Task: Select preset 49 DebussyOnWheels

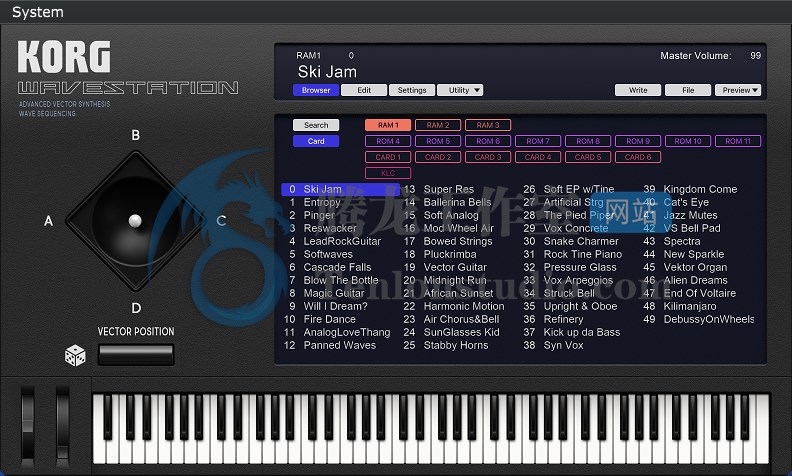Action: (701, 319)
